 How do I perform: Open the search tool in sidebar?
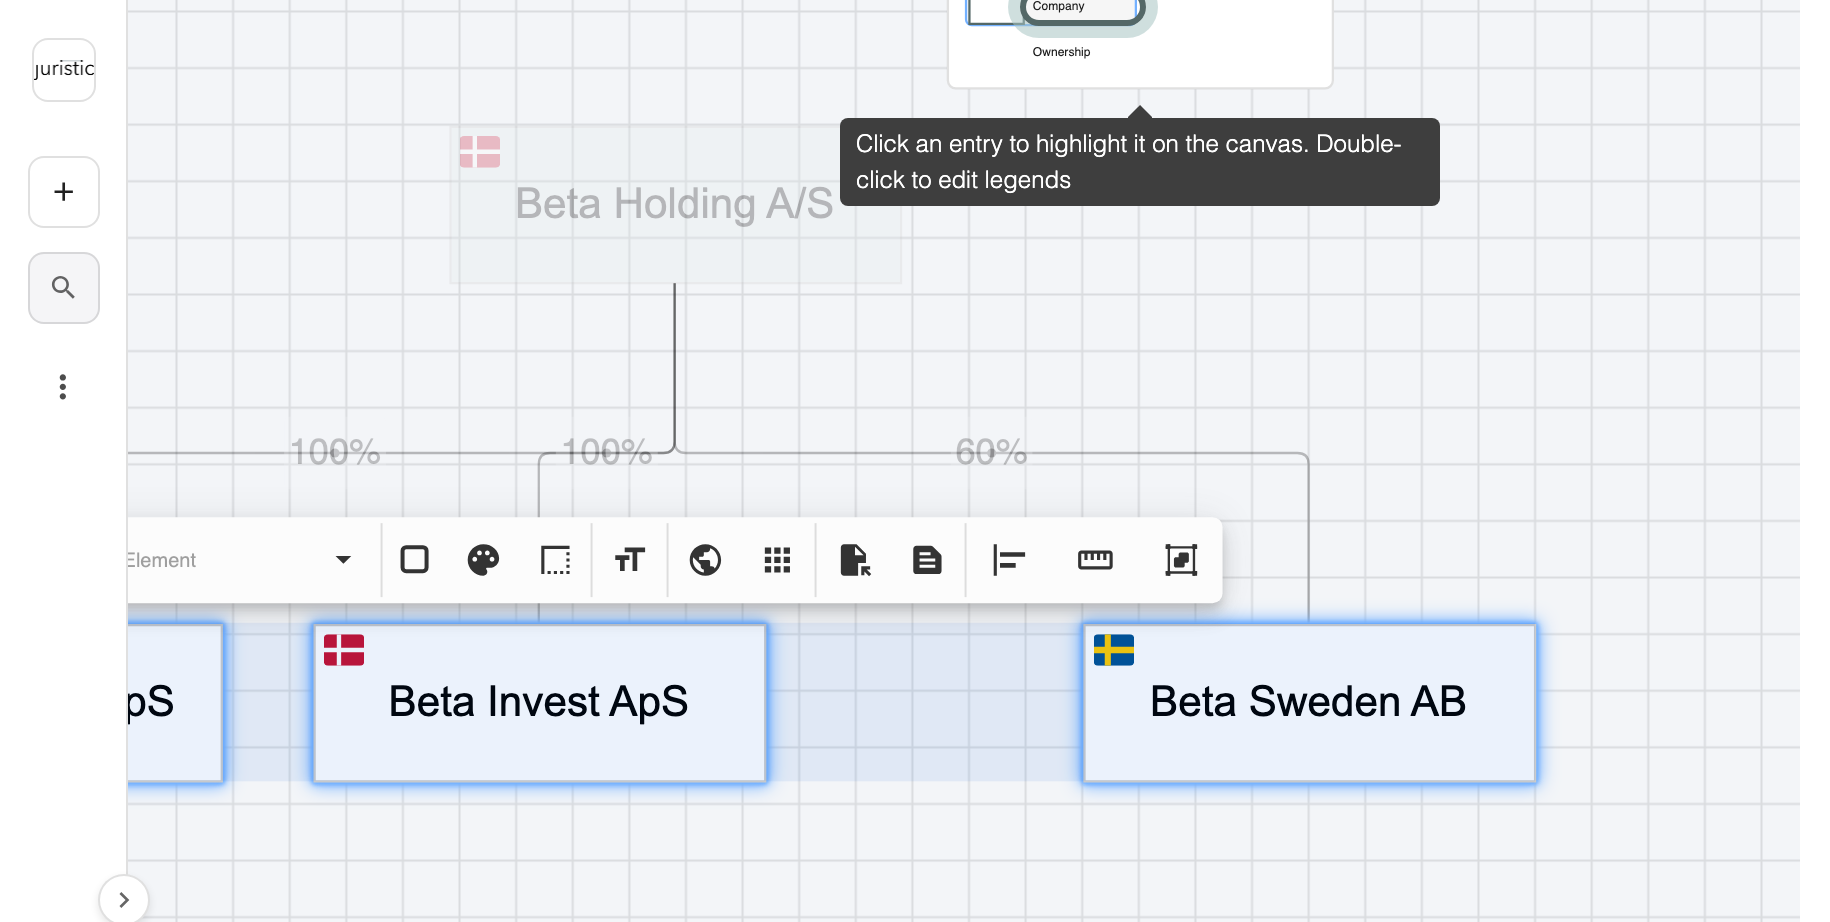click(64, 288)
